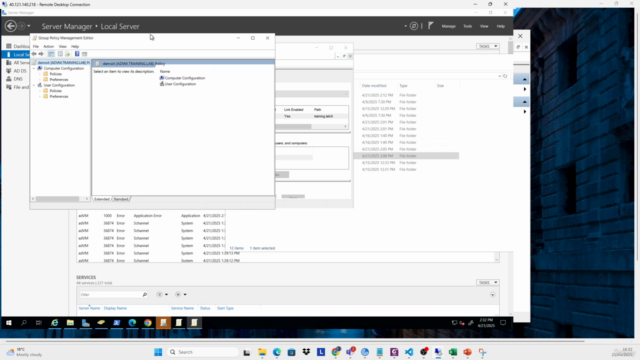Open the Tools menu in Server Manager

[x=467, y=26]
